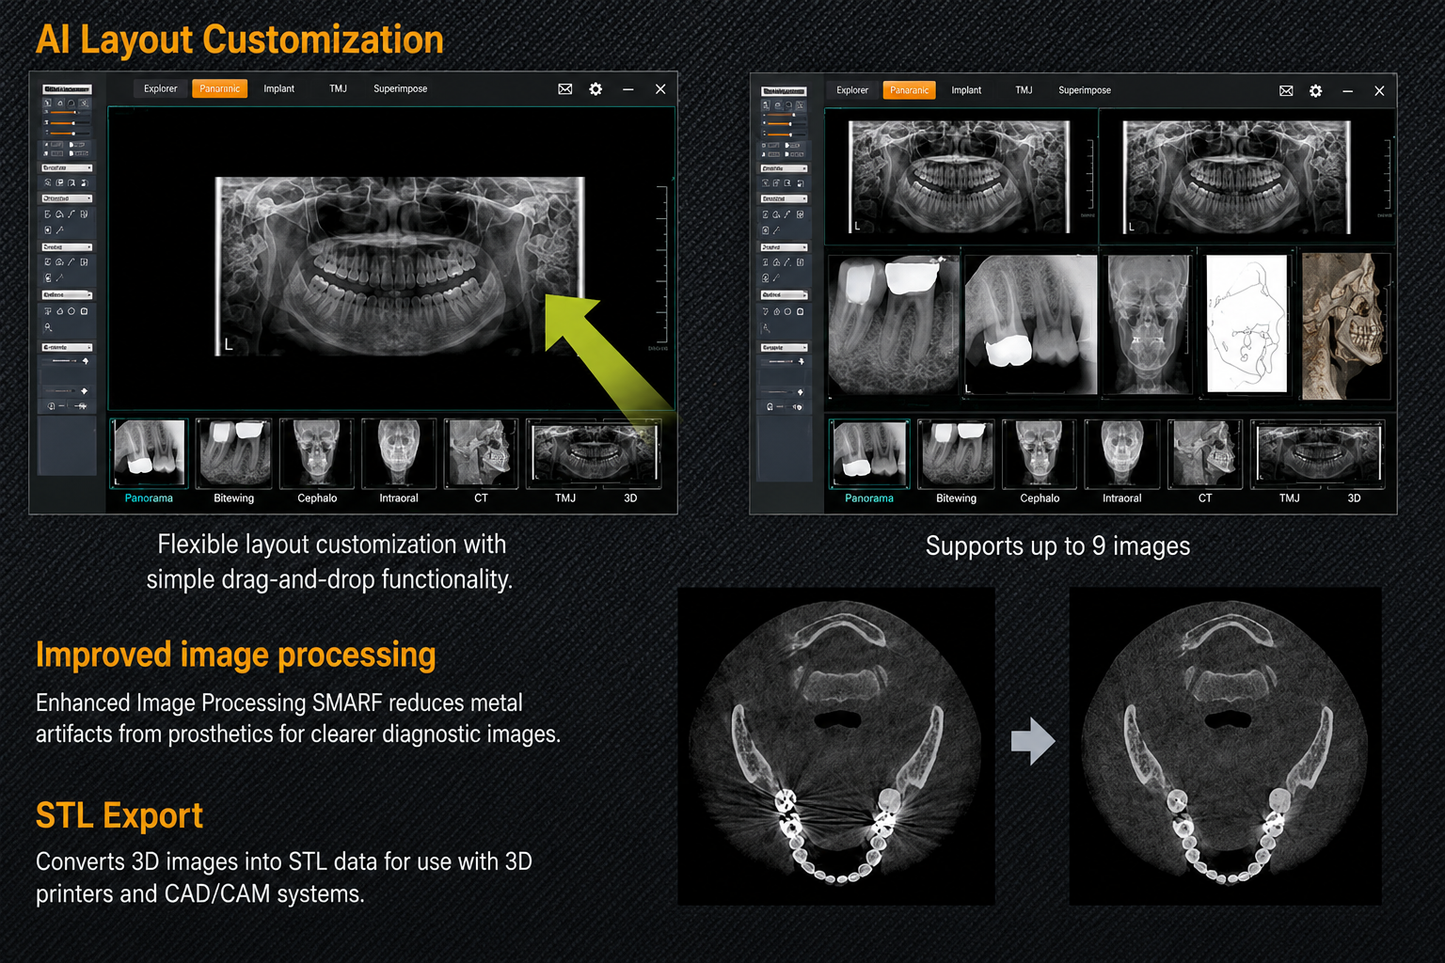This screenshot has height=963, width=1445.
Task: Open Superimpose tab in left window
Action: coord(400,89)
